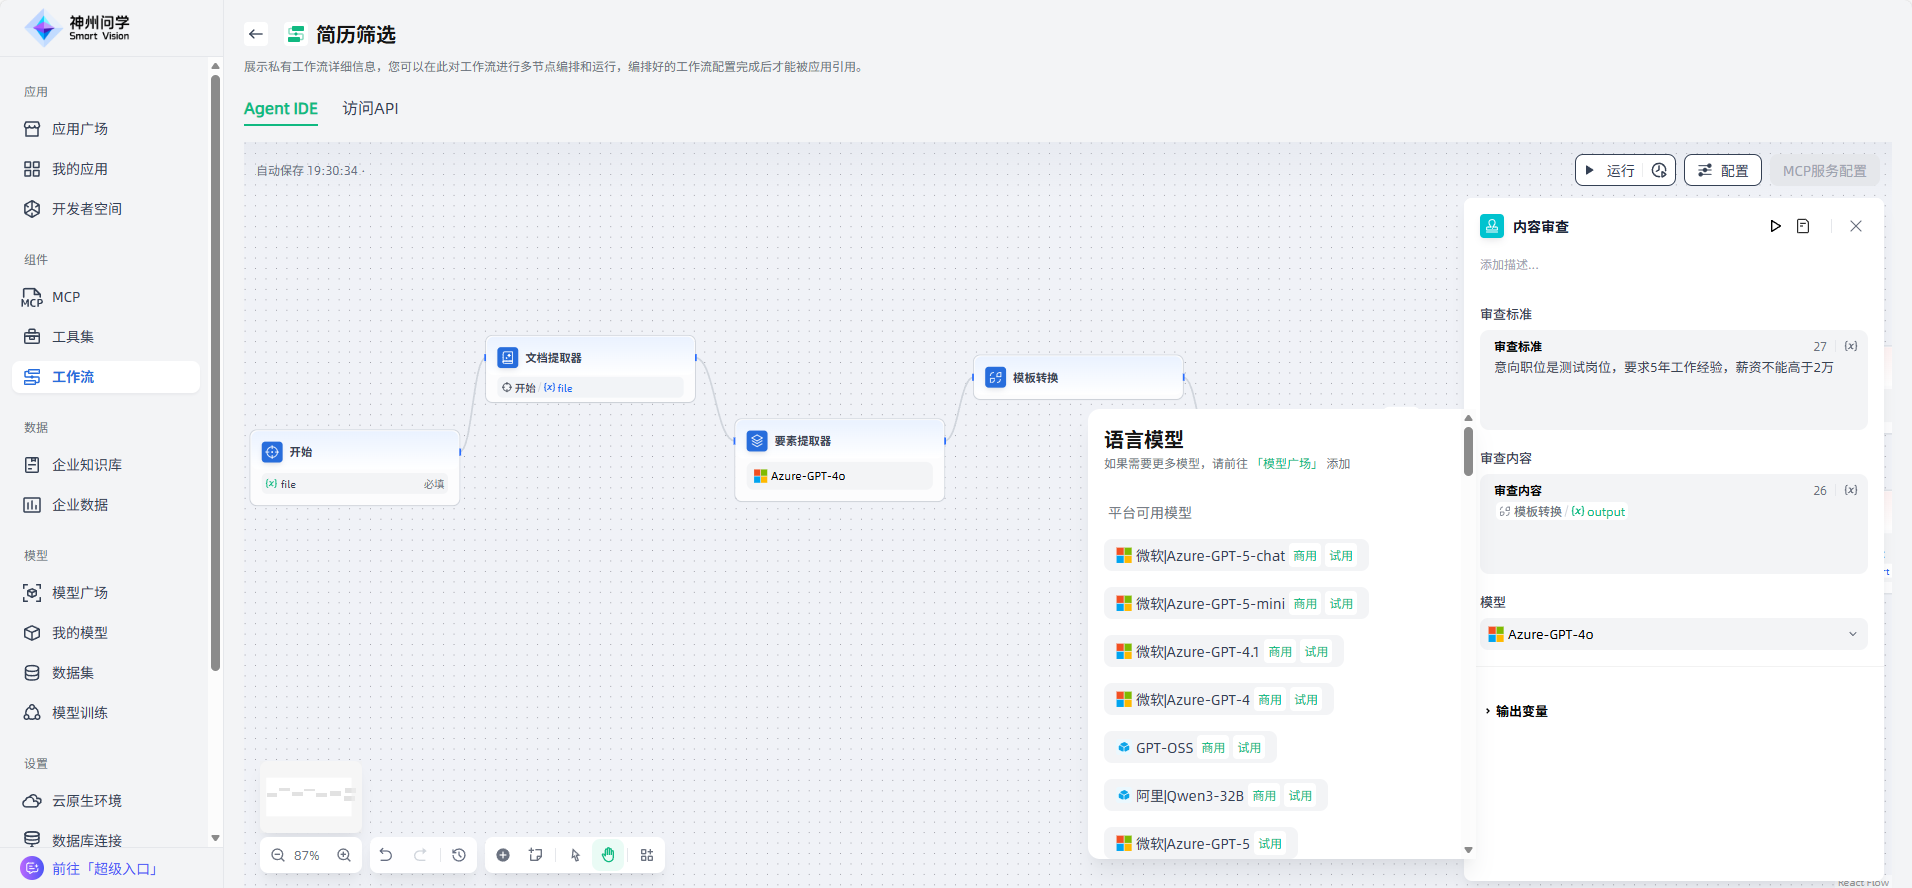
Task: Toggle the hand pan mode
Action: (x=608, y=855)
